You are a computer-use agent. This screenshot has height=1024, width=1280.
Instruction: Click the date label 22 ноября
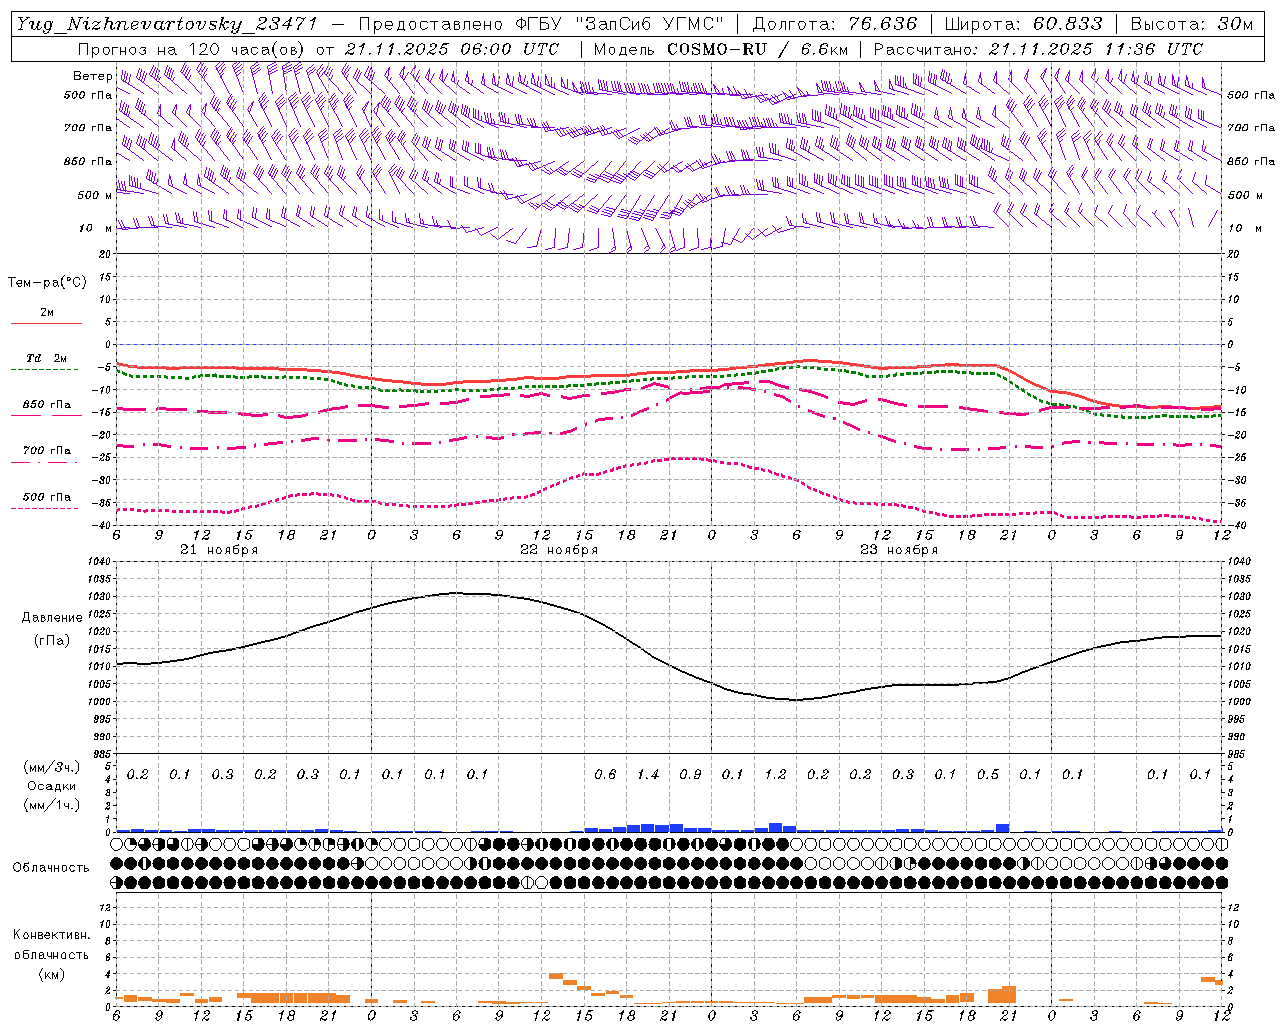(x=559, y=550)
